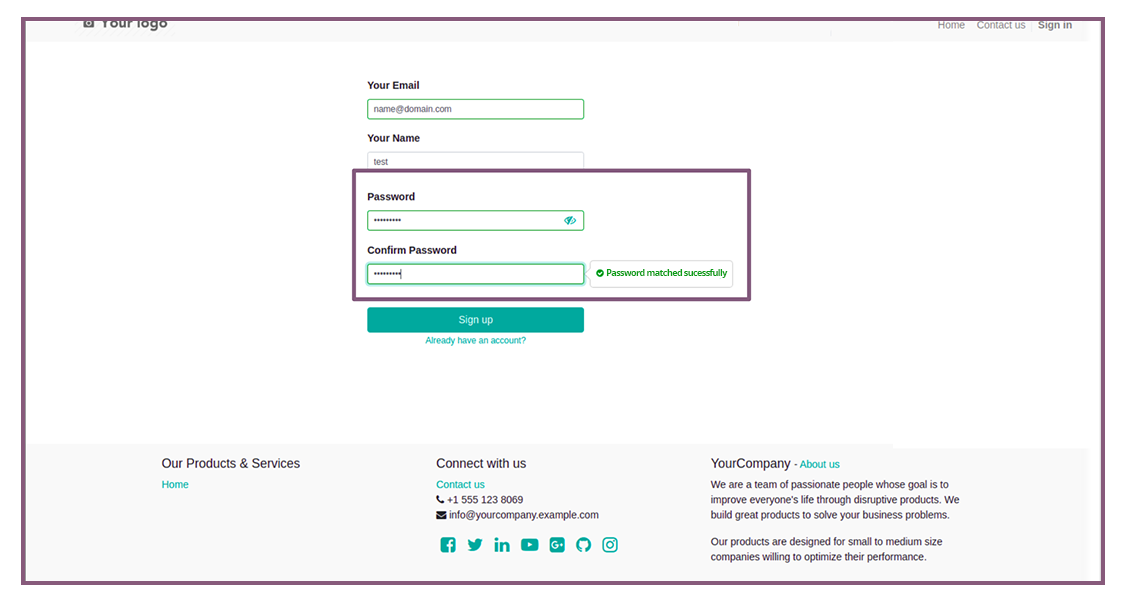This screenshot has height=607, width=1126.
Task: Focus the Your Email input field
Action: pos(475,109)
